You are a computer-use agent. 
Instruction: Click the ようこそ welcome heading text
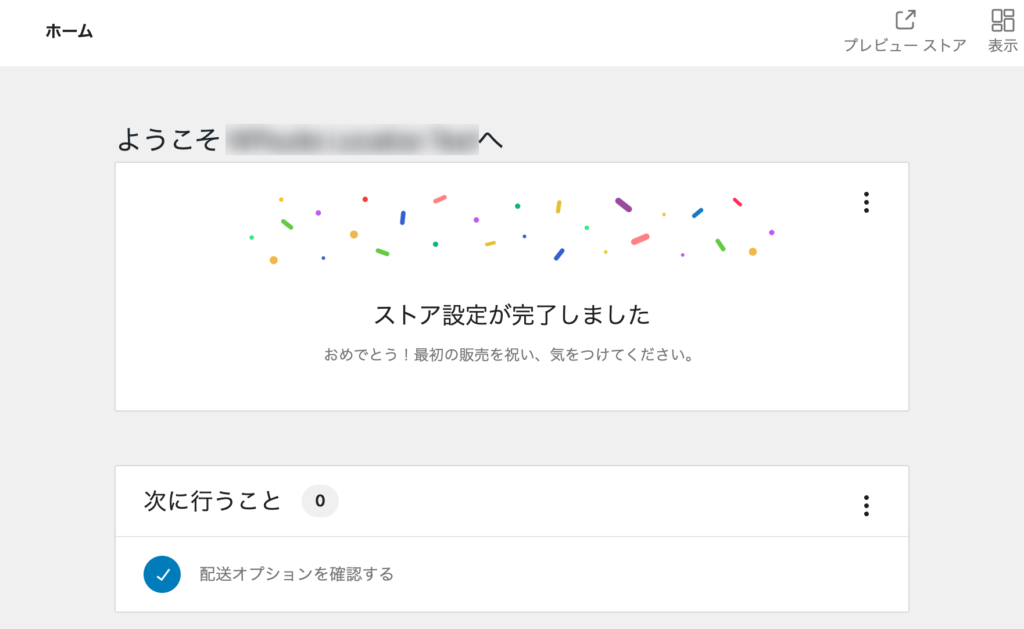point(168,139)
